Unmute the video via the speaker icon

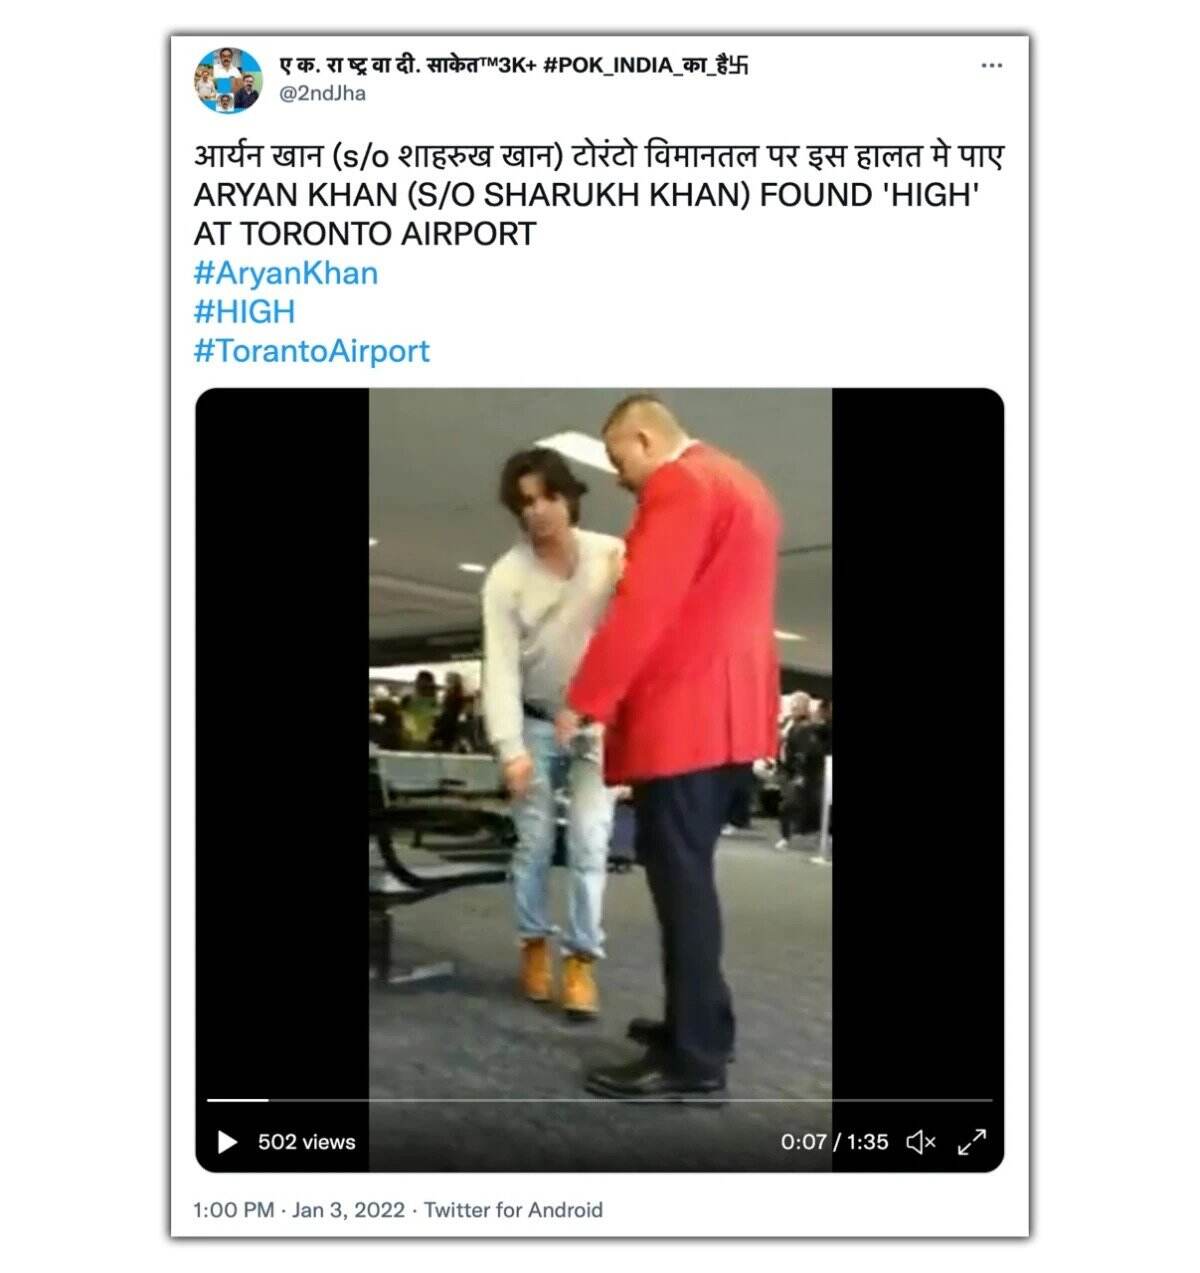[x=920, y=1142]
